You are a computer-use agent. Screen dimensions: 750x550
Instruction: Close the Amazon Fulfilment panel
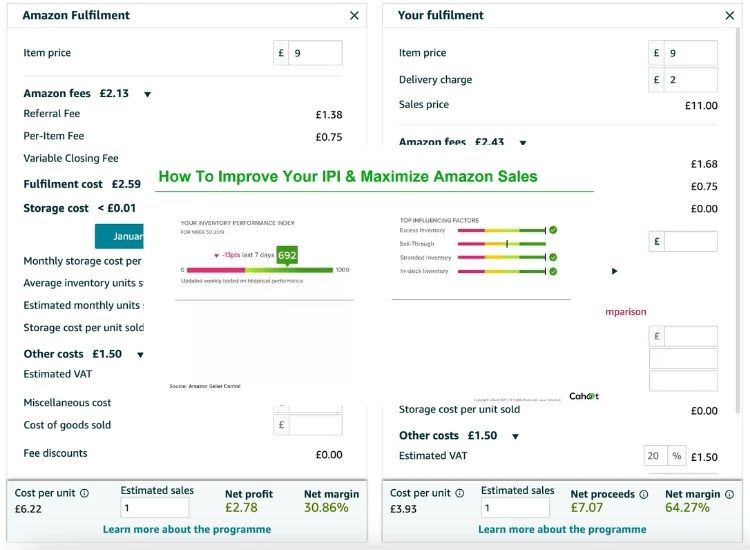354,16
